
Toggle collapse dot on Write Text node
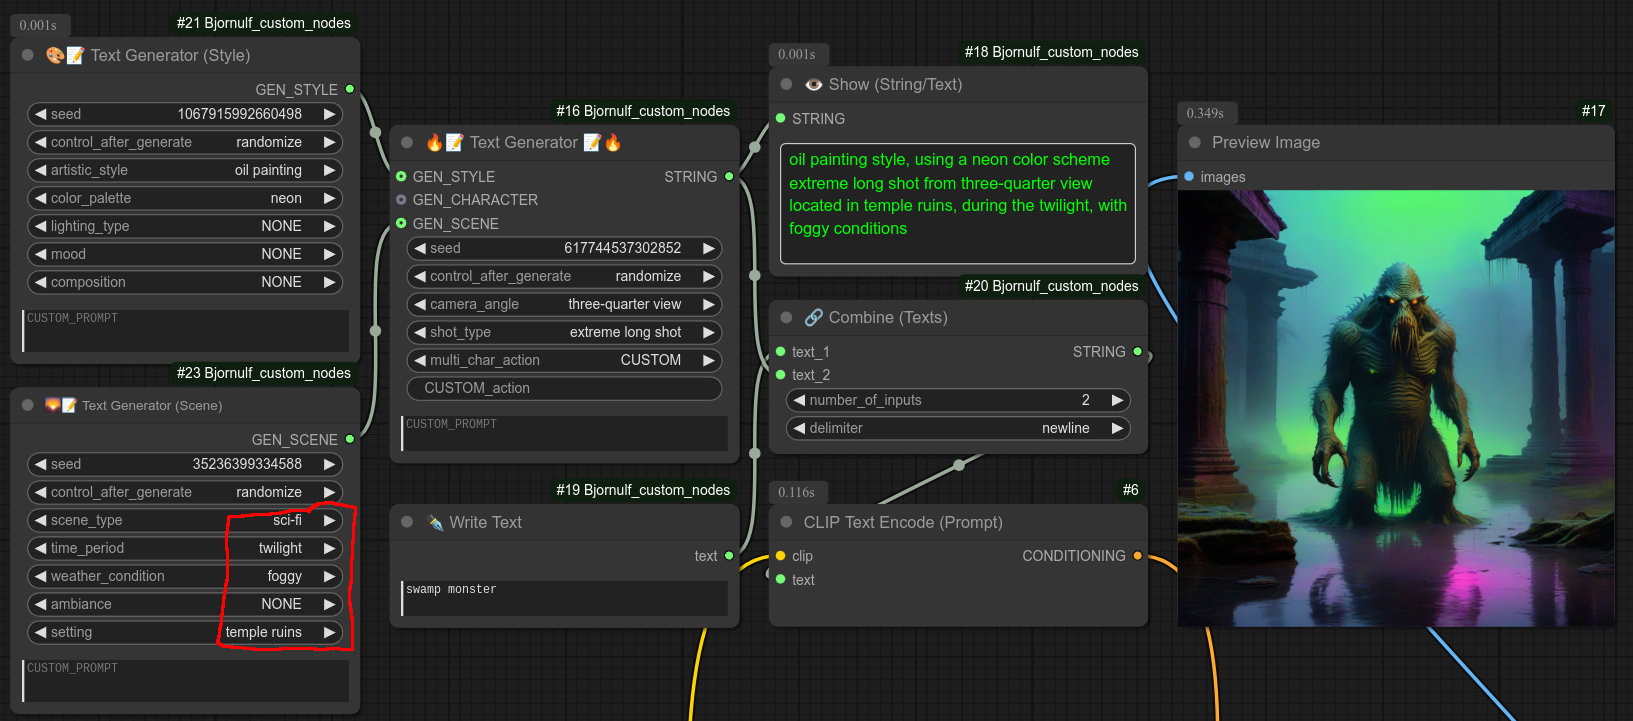[x=407, y=522]
